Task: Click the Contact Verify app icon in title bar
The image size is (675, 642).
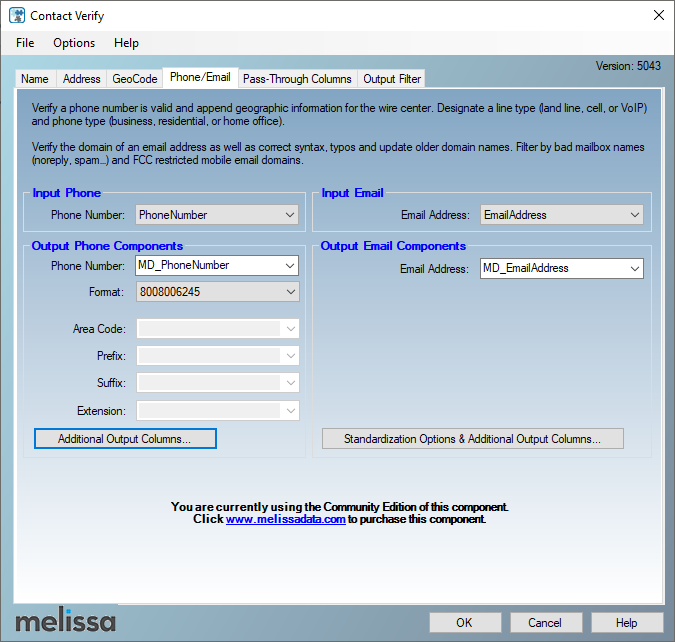Action: click(17, 16)
